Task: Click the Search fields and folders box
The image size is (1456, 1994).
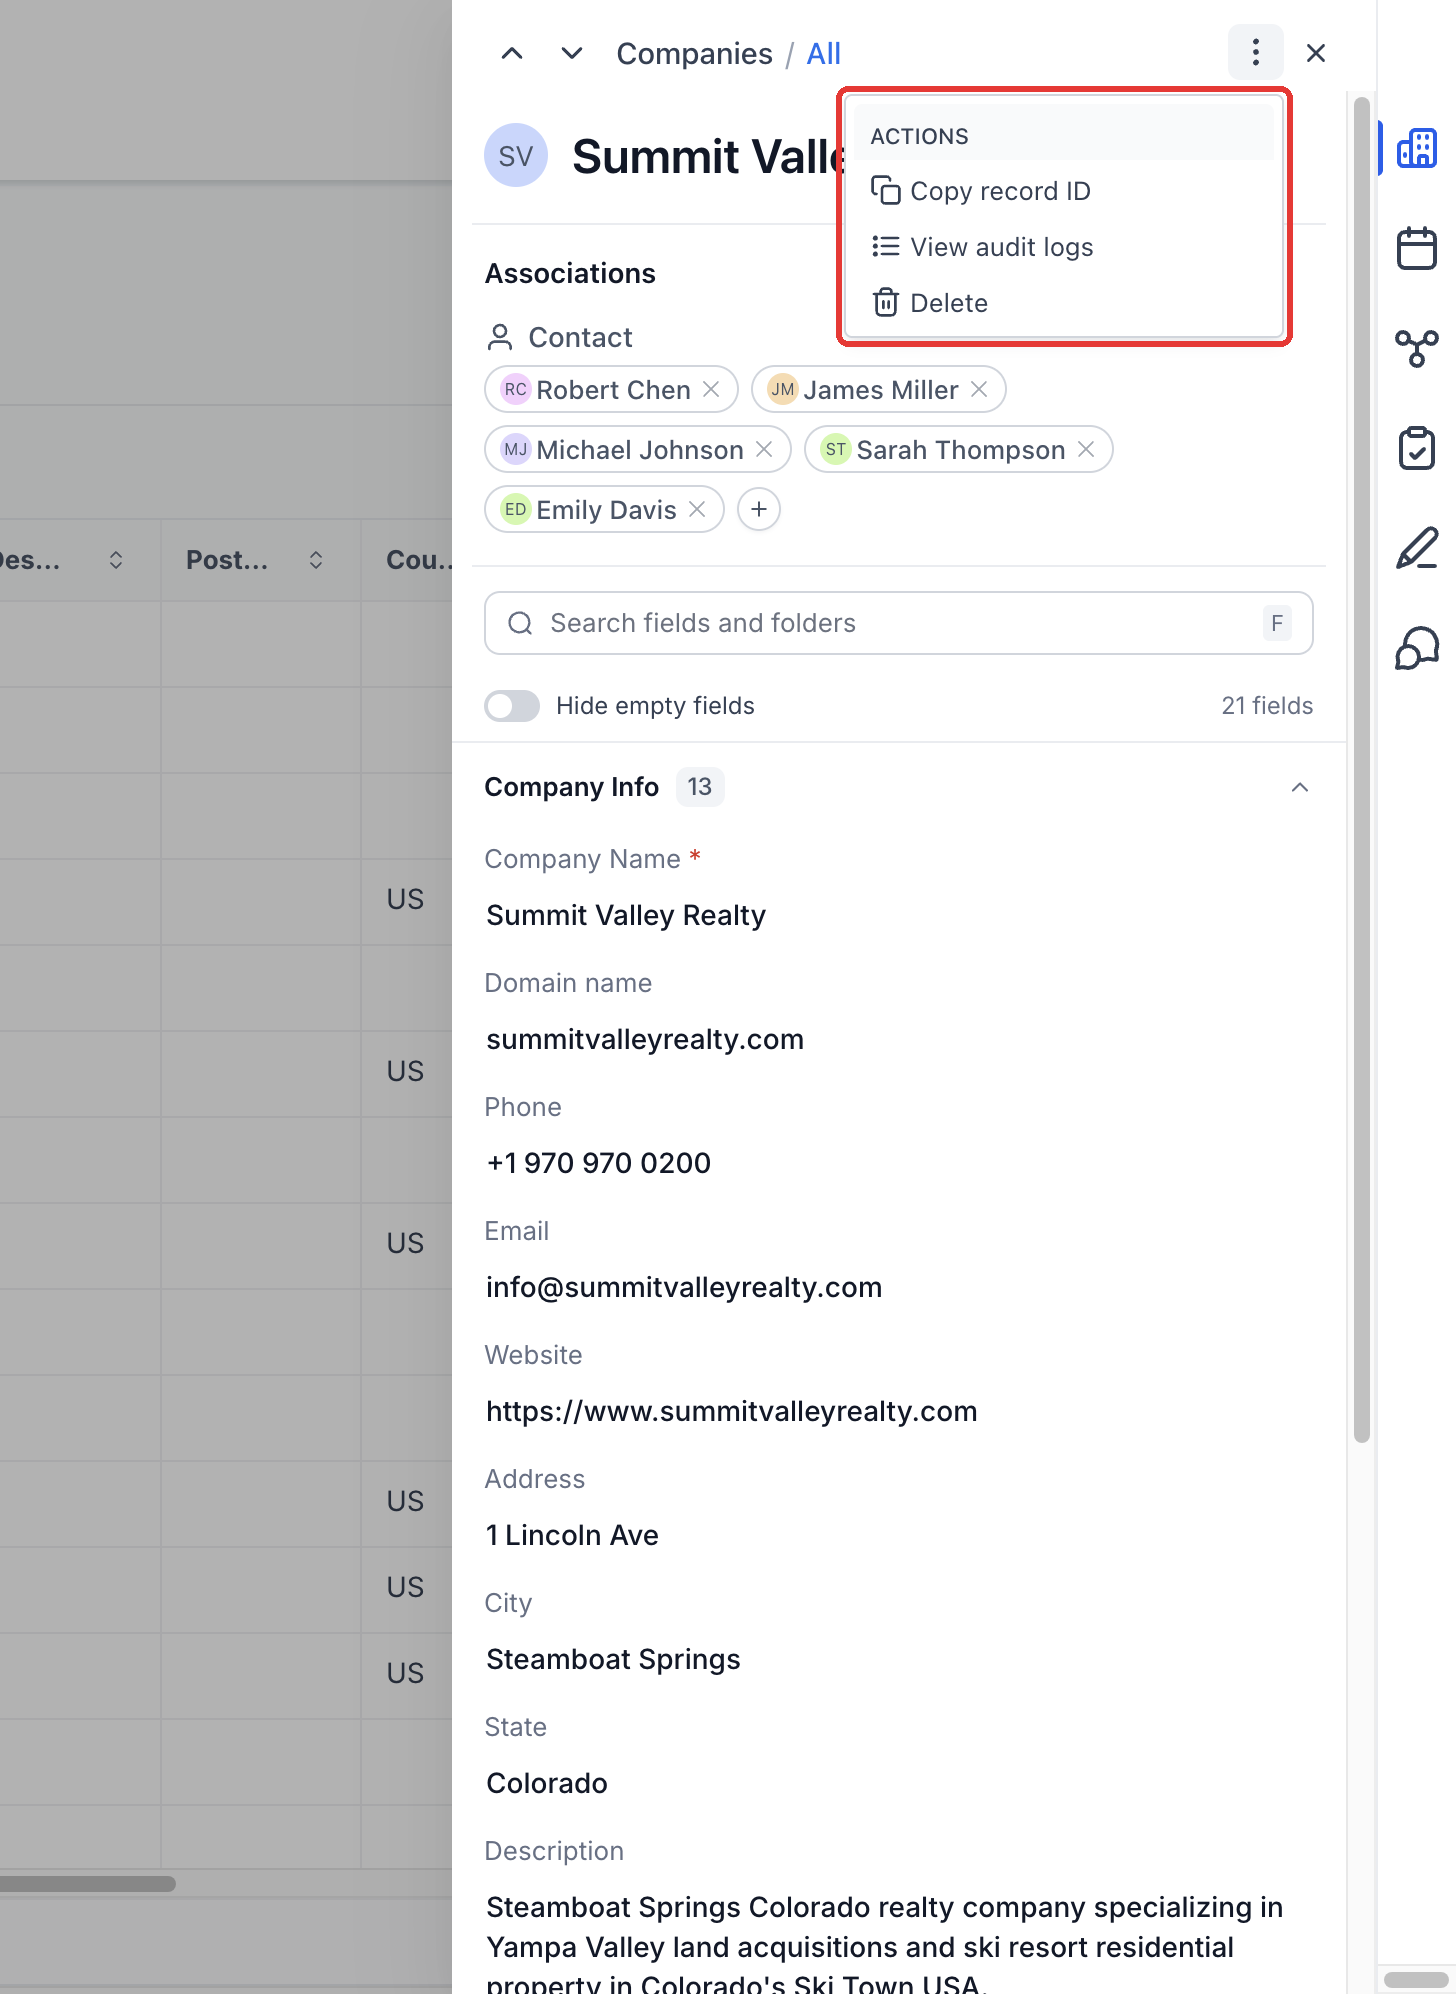Action: coord(899,623)
